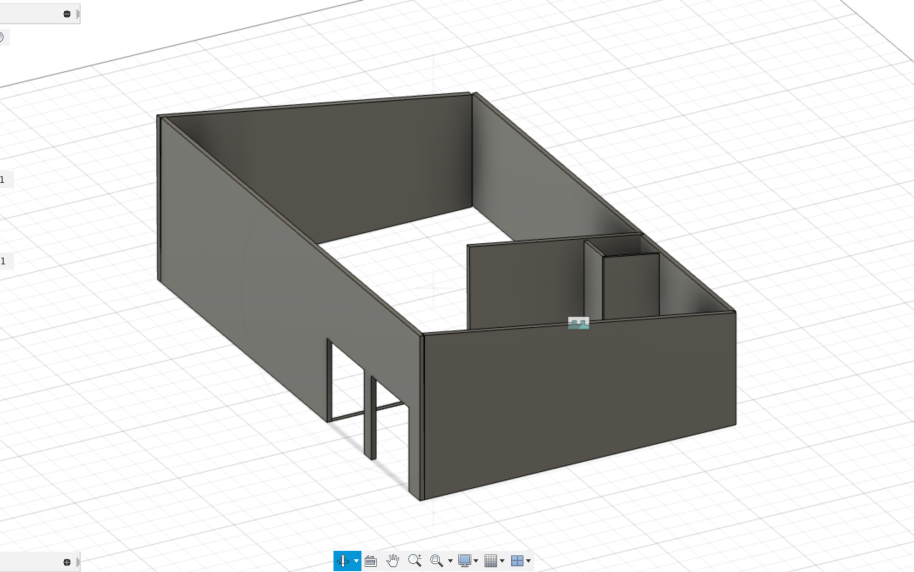Click the Zoom Window/Fit icon
914x572 pixels.
[436, 561]
